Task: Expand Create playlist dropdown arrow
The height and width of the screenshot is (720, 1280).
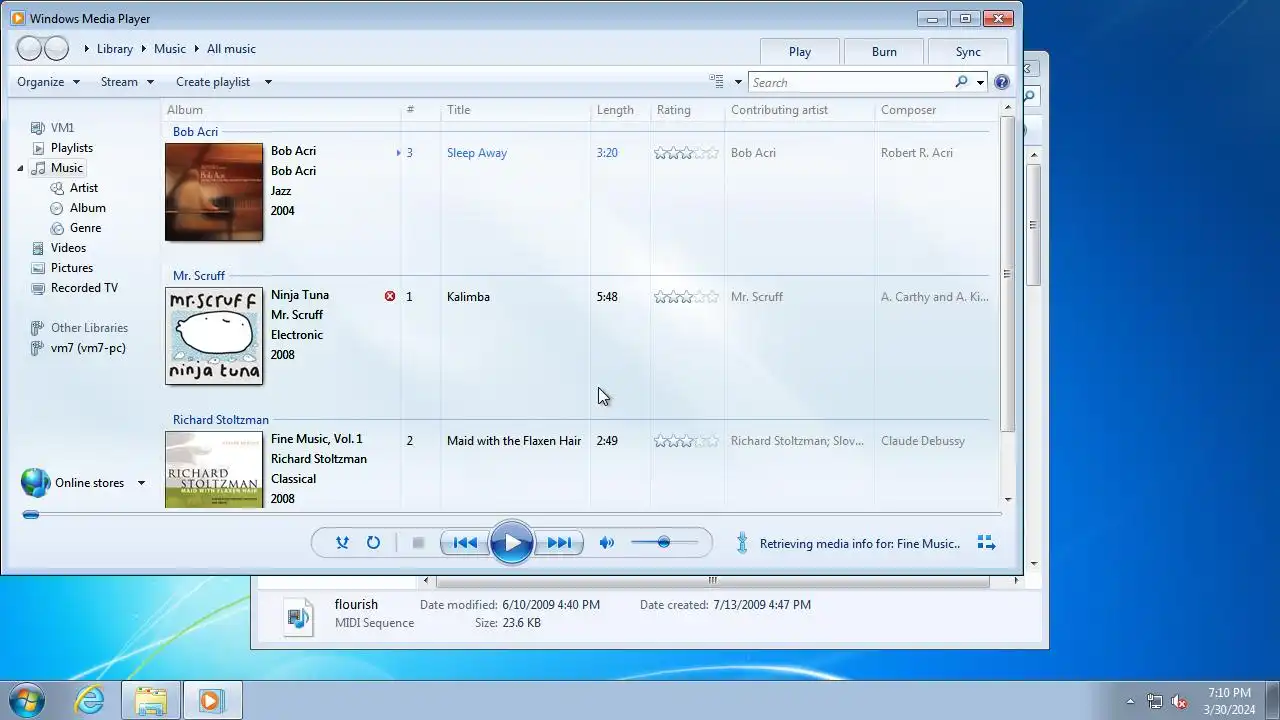Action: click(x=268, y=82)
